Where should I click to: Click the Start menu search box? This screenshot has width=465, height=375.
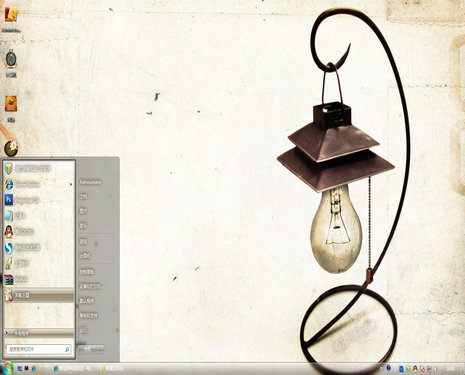click(38, 349)
